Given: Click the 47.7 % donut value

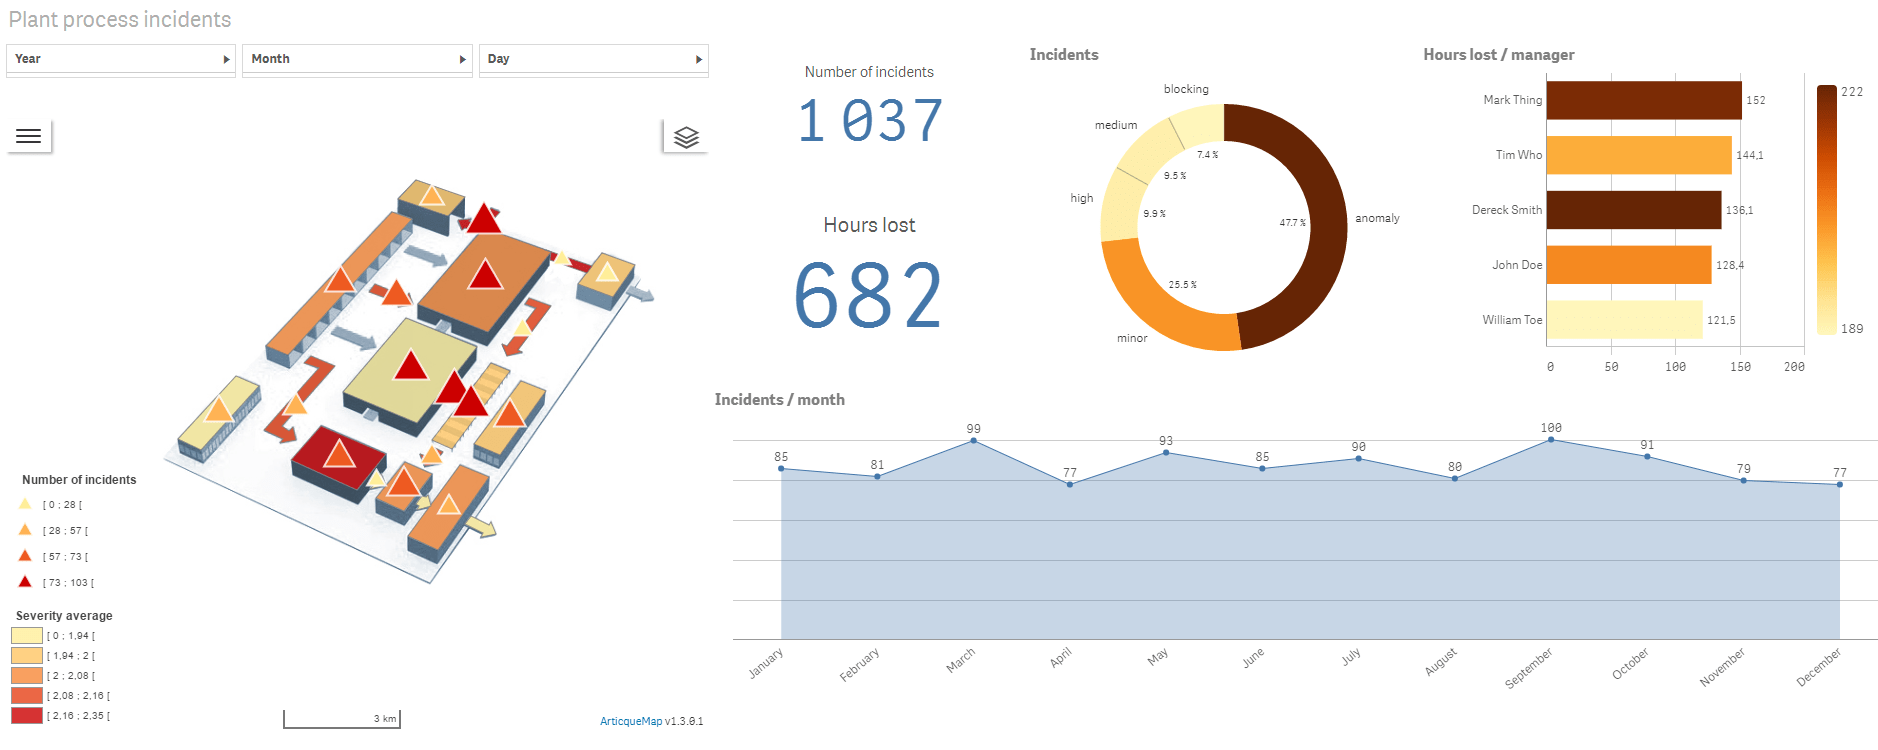Looking at the screenshot, I should pos(1293,223).
